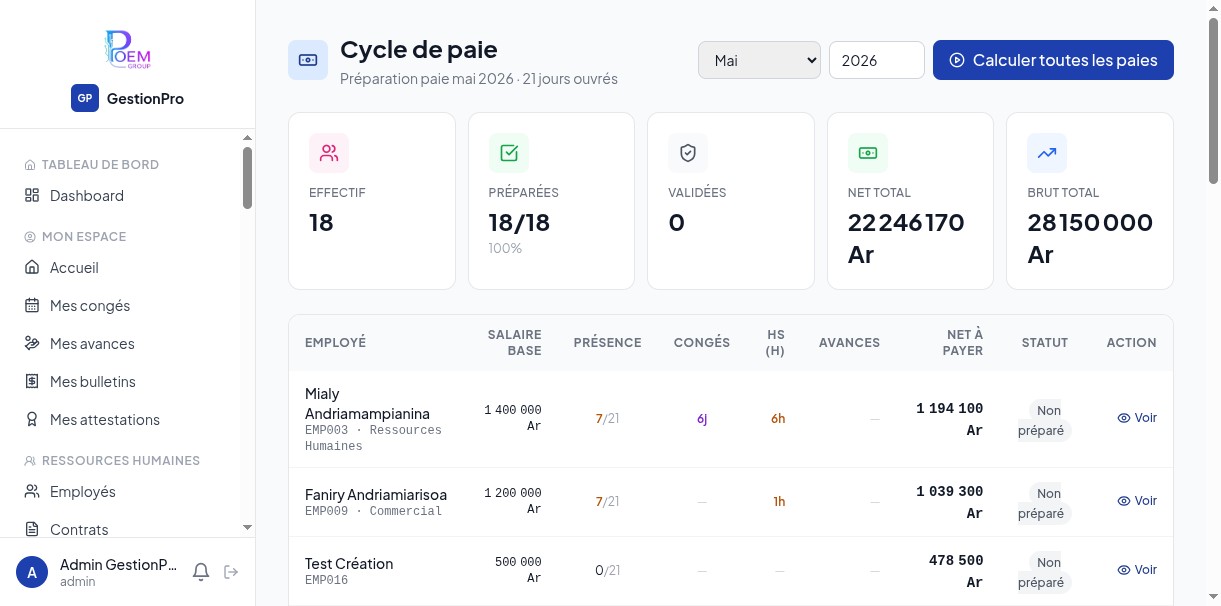Click the year input field showing 2026

877,60
